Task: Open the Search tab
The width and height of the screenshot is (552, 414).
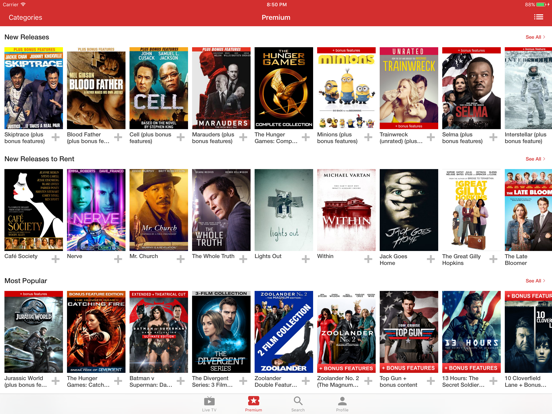Action: [298, 404]
